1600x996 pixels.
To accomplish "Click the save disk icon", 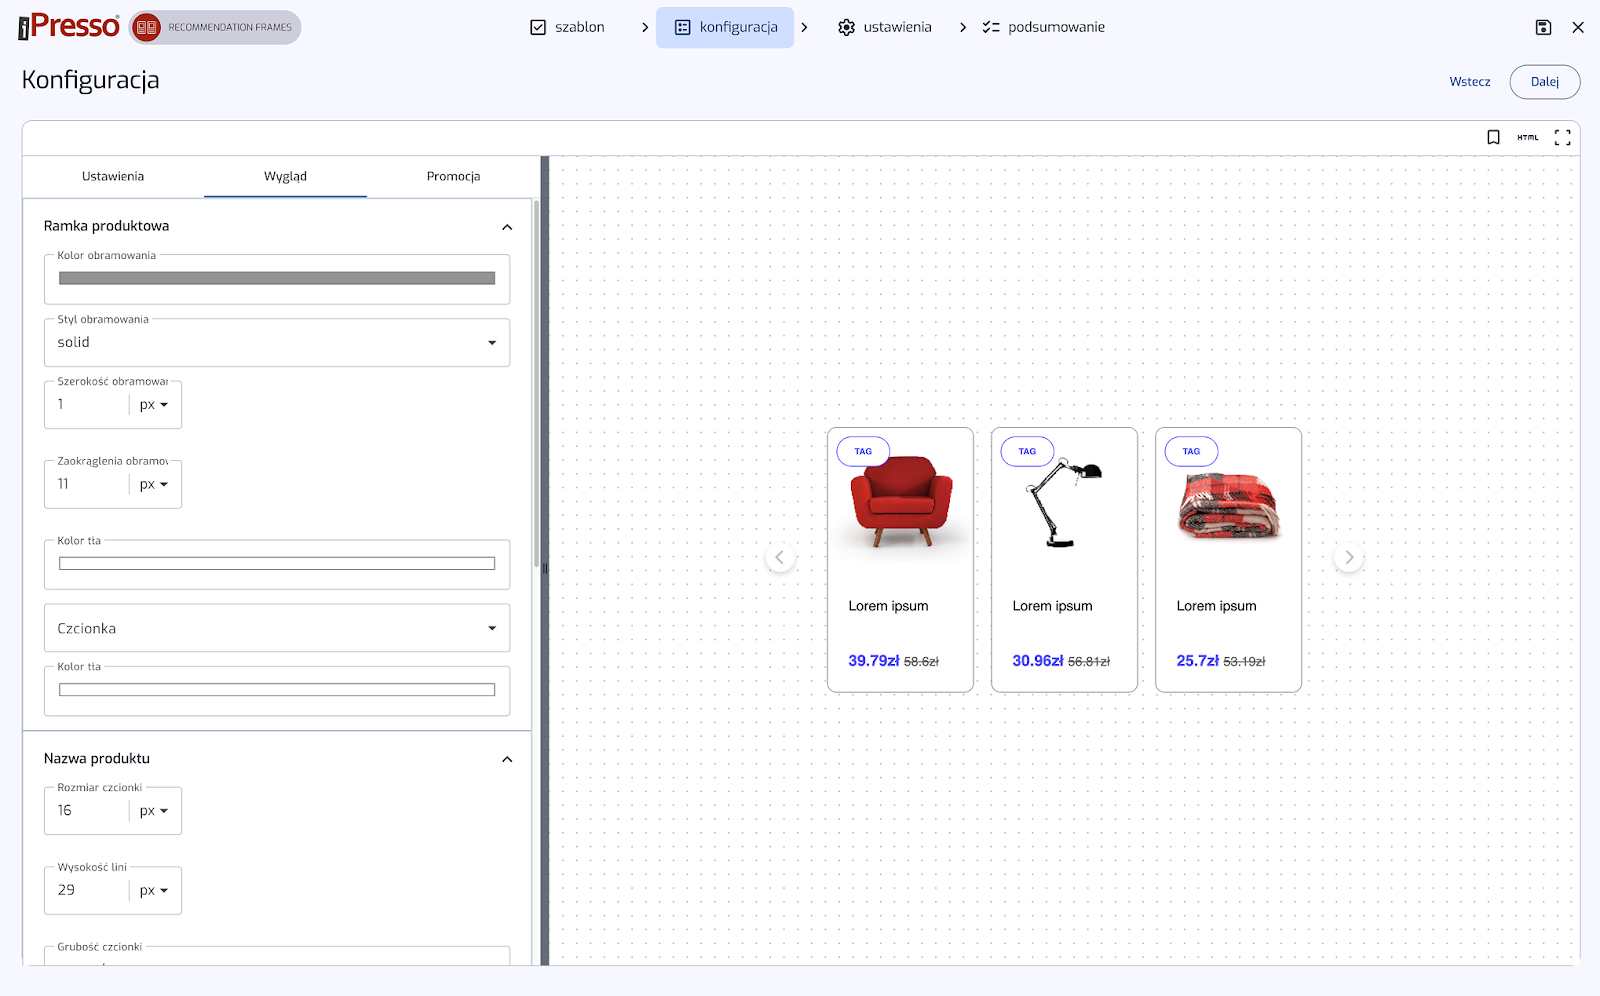I will (x=1543, y=28).
